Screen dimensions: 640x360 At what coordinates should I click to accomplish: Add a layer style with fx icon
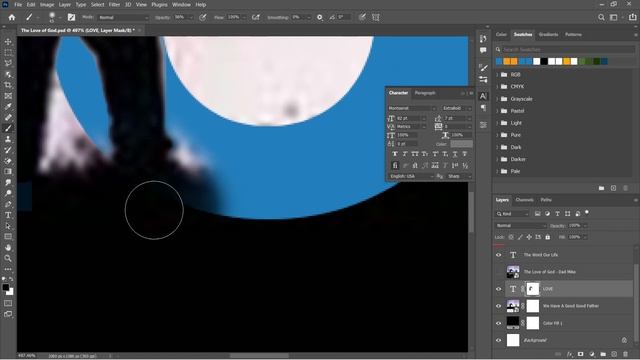pos(570,354)
